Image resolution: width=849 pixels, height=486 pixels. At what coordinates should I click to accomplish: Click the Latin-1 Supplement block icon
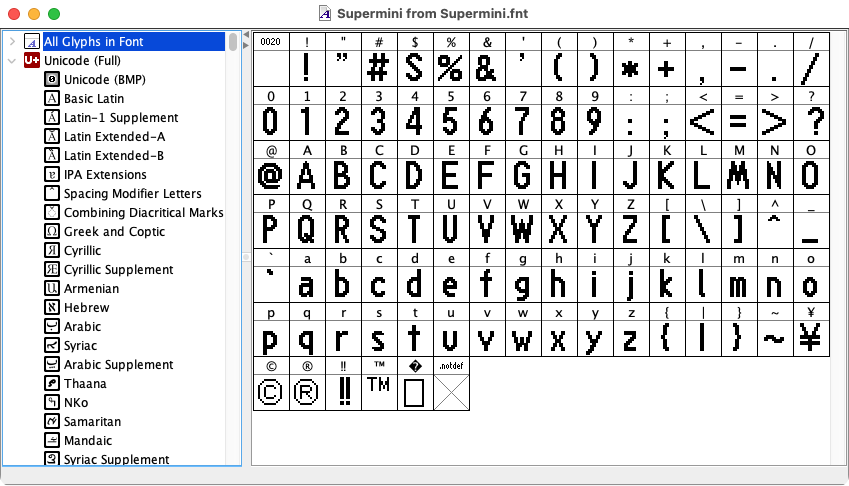52,117
